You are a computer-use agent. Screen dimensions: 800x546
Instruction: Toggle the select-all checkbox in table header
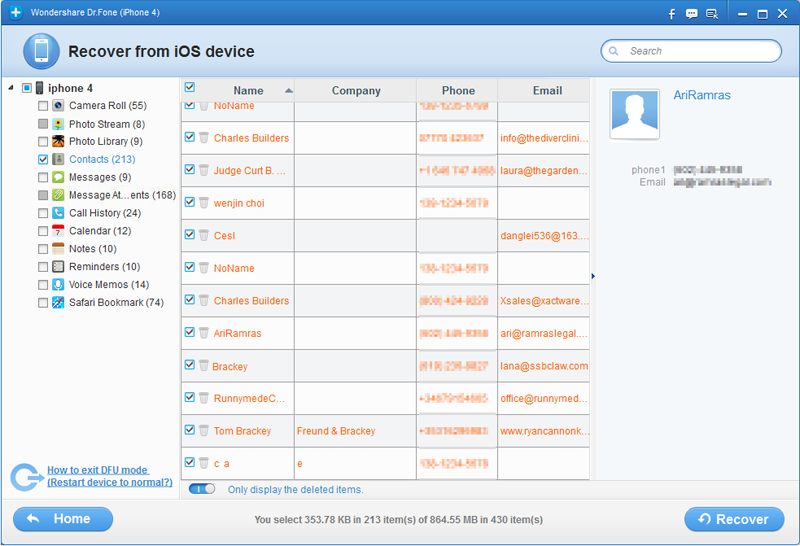(190, 88)
